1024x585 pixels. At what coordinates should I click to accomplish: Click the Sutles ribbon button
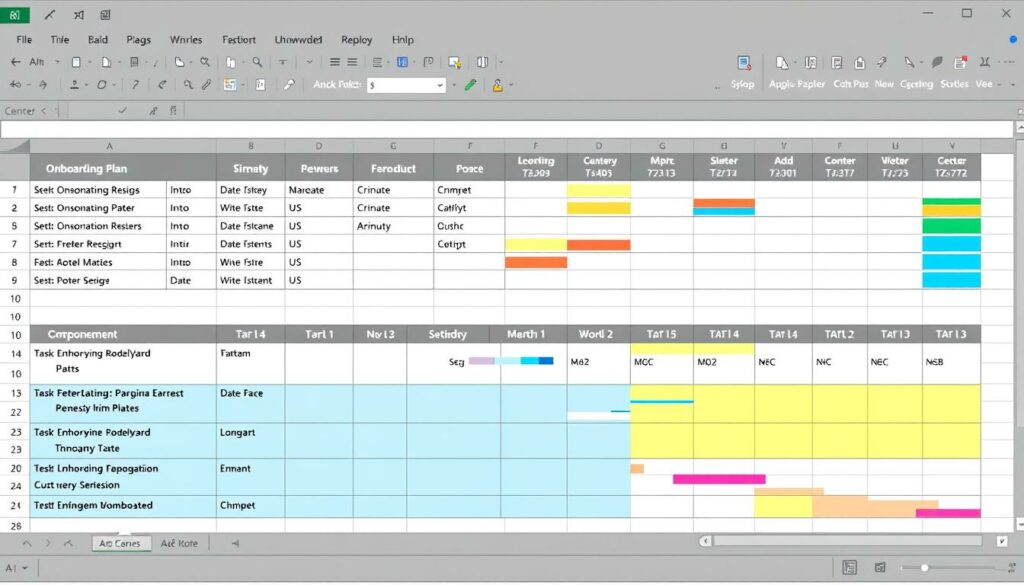(954, 84)
